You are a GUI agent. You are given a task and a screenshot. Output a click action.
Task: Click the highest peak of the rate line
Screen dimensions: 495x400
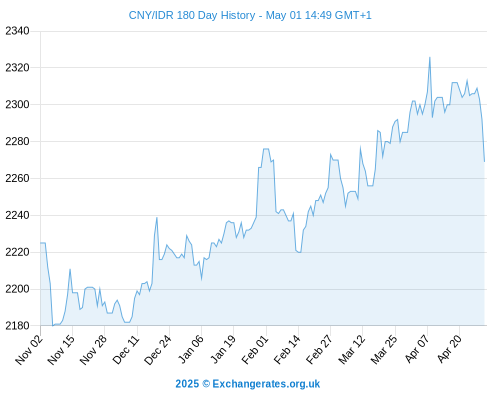[430, 58]
